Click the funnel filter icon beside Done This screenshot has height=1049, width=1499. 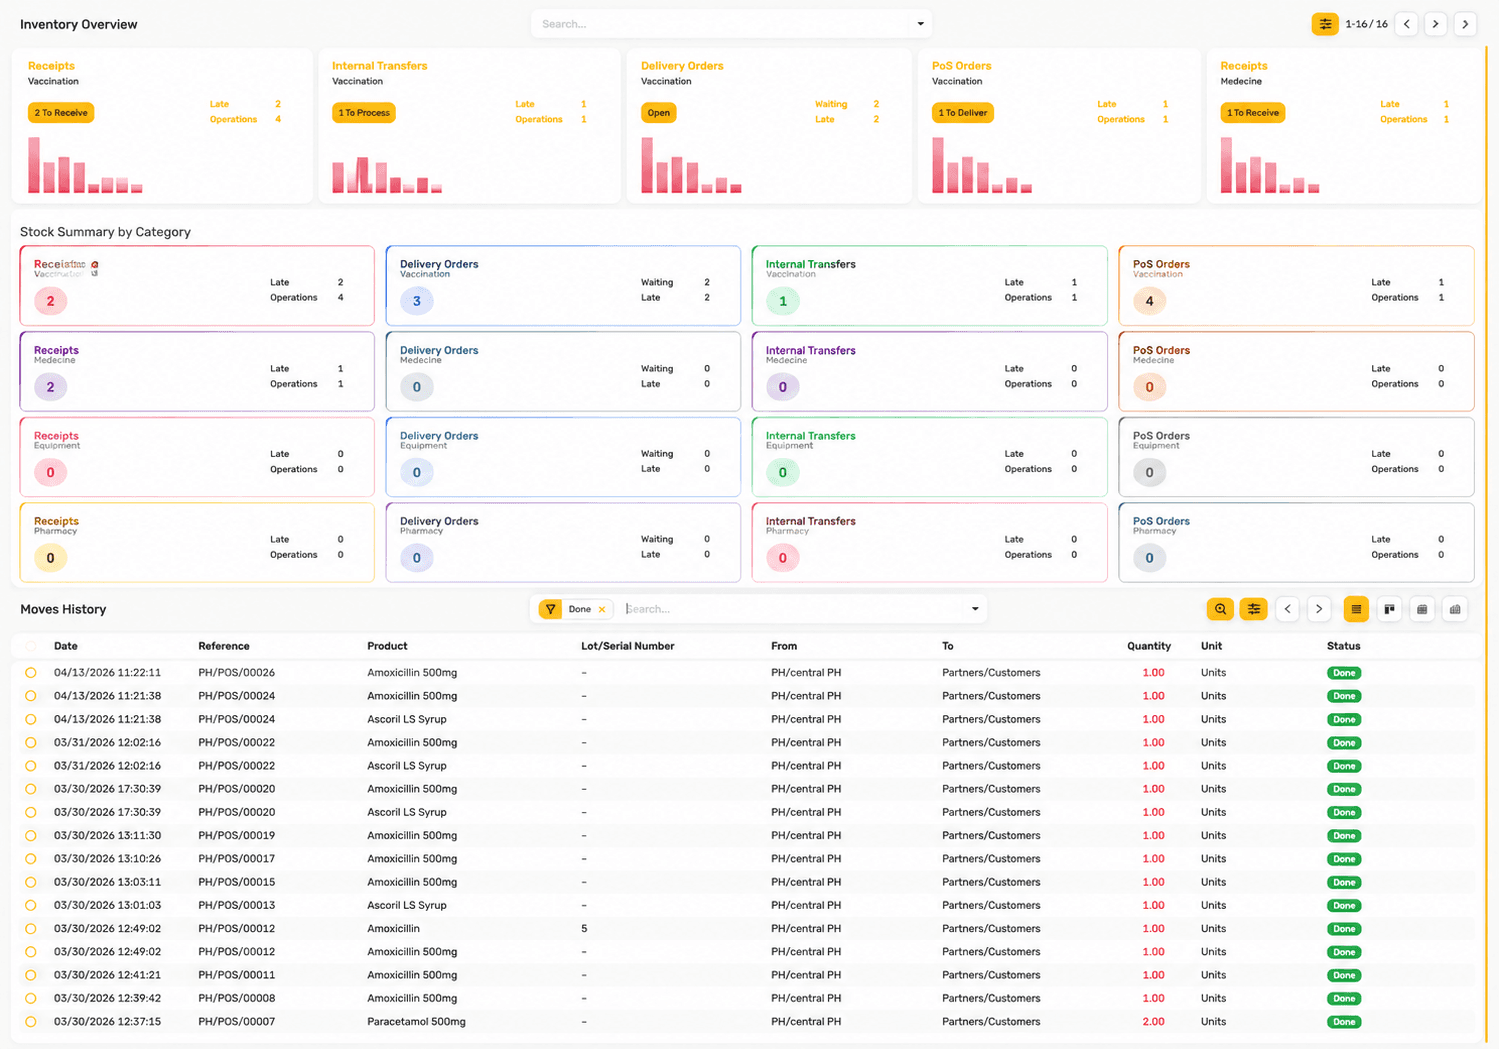pos(550,609)
